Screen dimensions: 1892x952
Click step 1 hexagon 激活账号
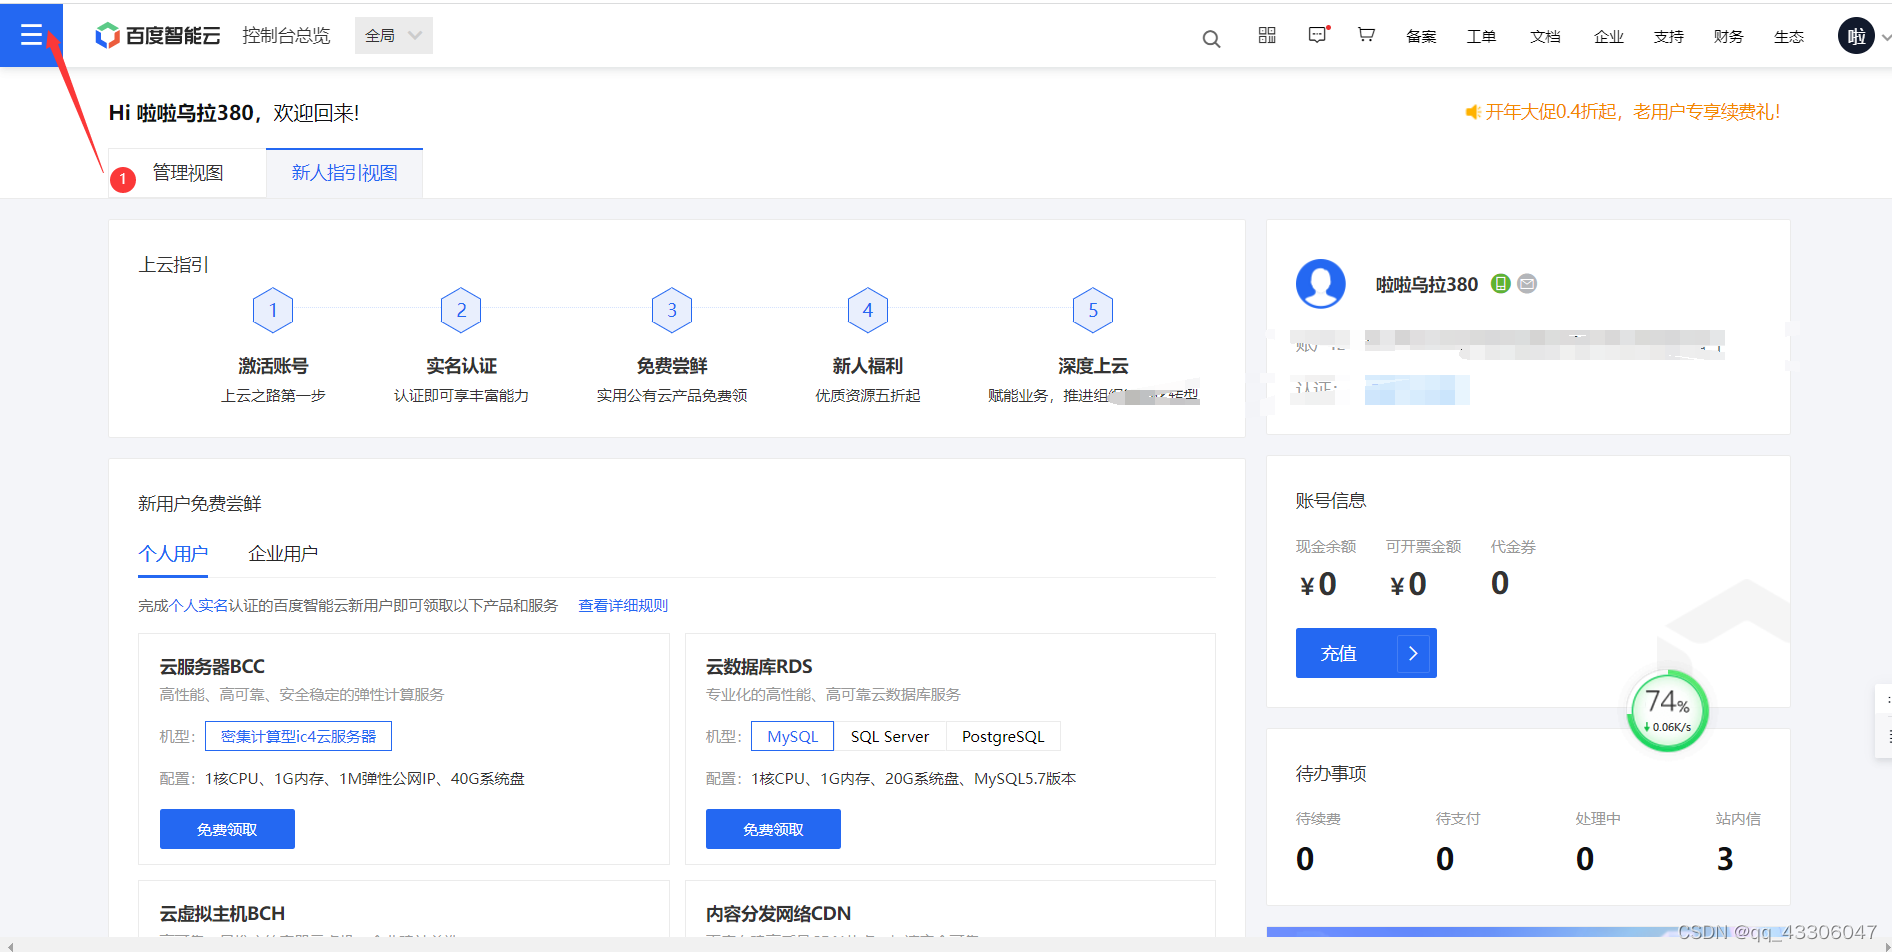pyautogui.click(x=273, y=310)
